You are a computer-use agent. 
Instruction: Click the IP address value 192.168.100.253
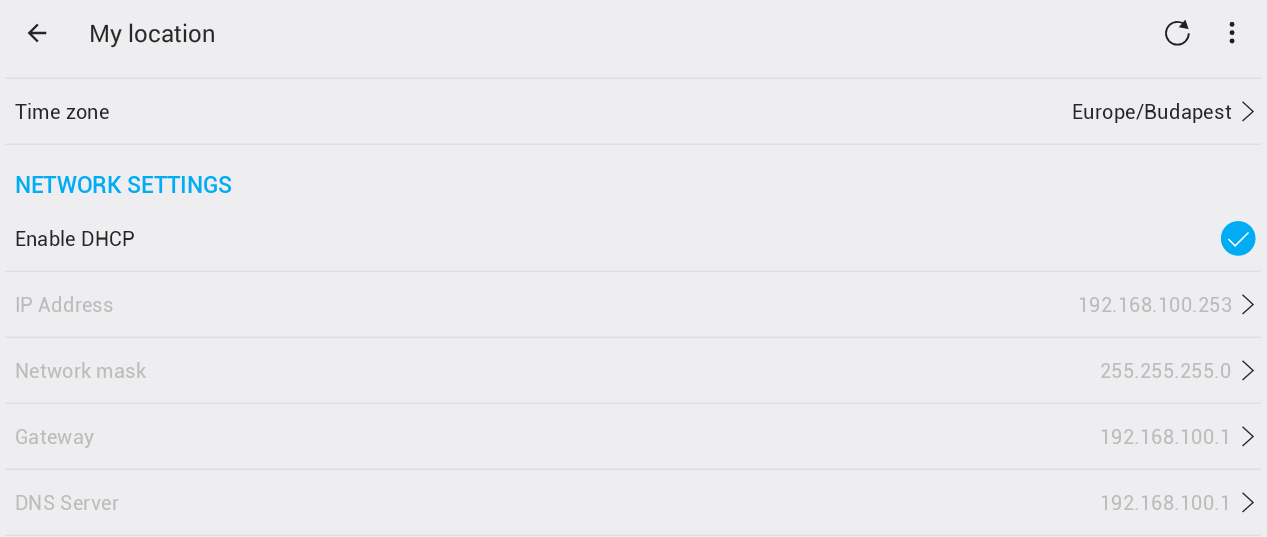click(x=1154, y=305)
